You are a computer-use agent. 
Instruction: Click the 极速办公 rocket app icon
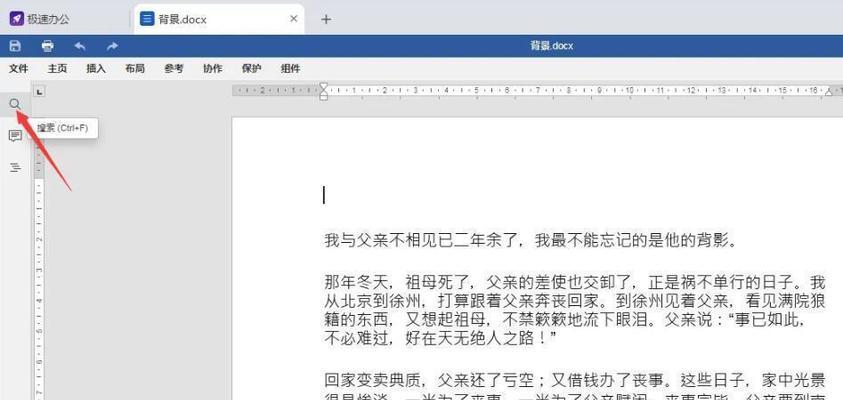coord(17,19)
